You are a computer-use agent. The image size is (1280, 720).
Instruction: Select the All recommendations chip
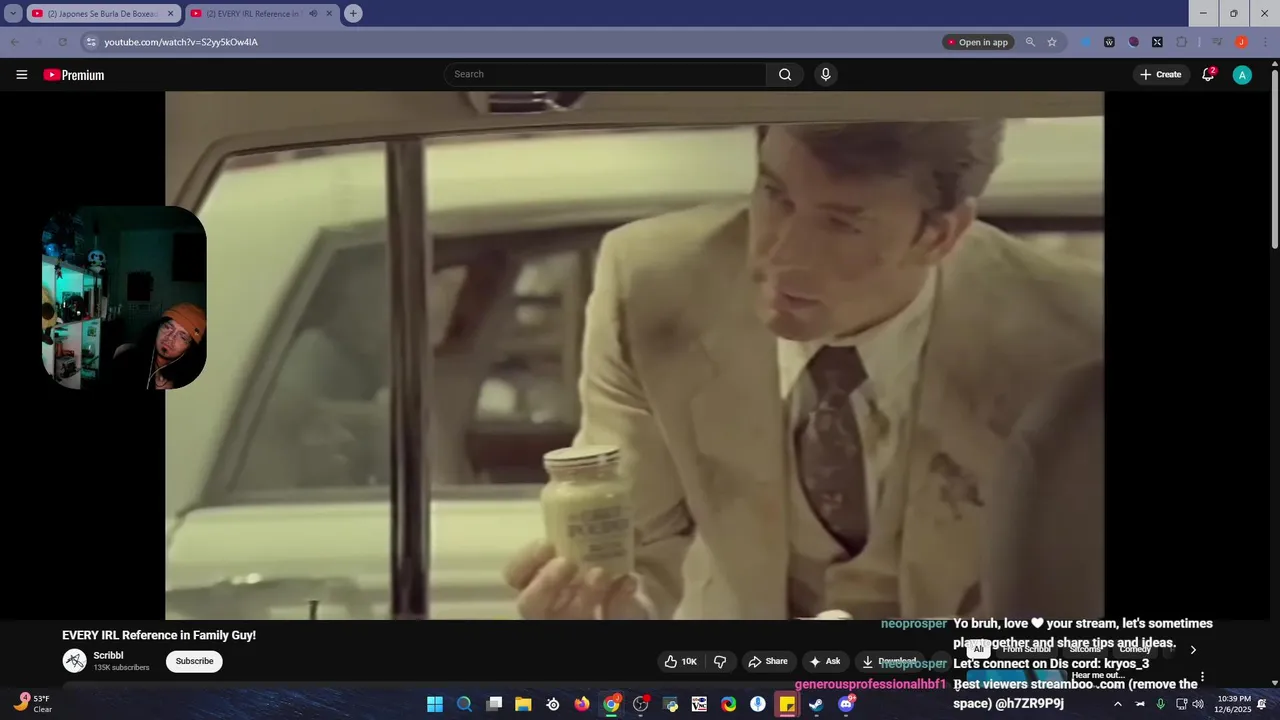click(x=979, y=650)
